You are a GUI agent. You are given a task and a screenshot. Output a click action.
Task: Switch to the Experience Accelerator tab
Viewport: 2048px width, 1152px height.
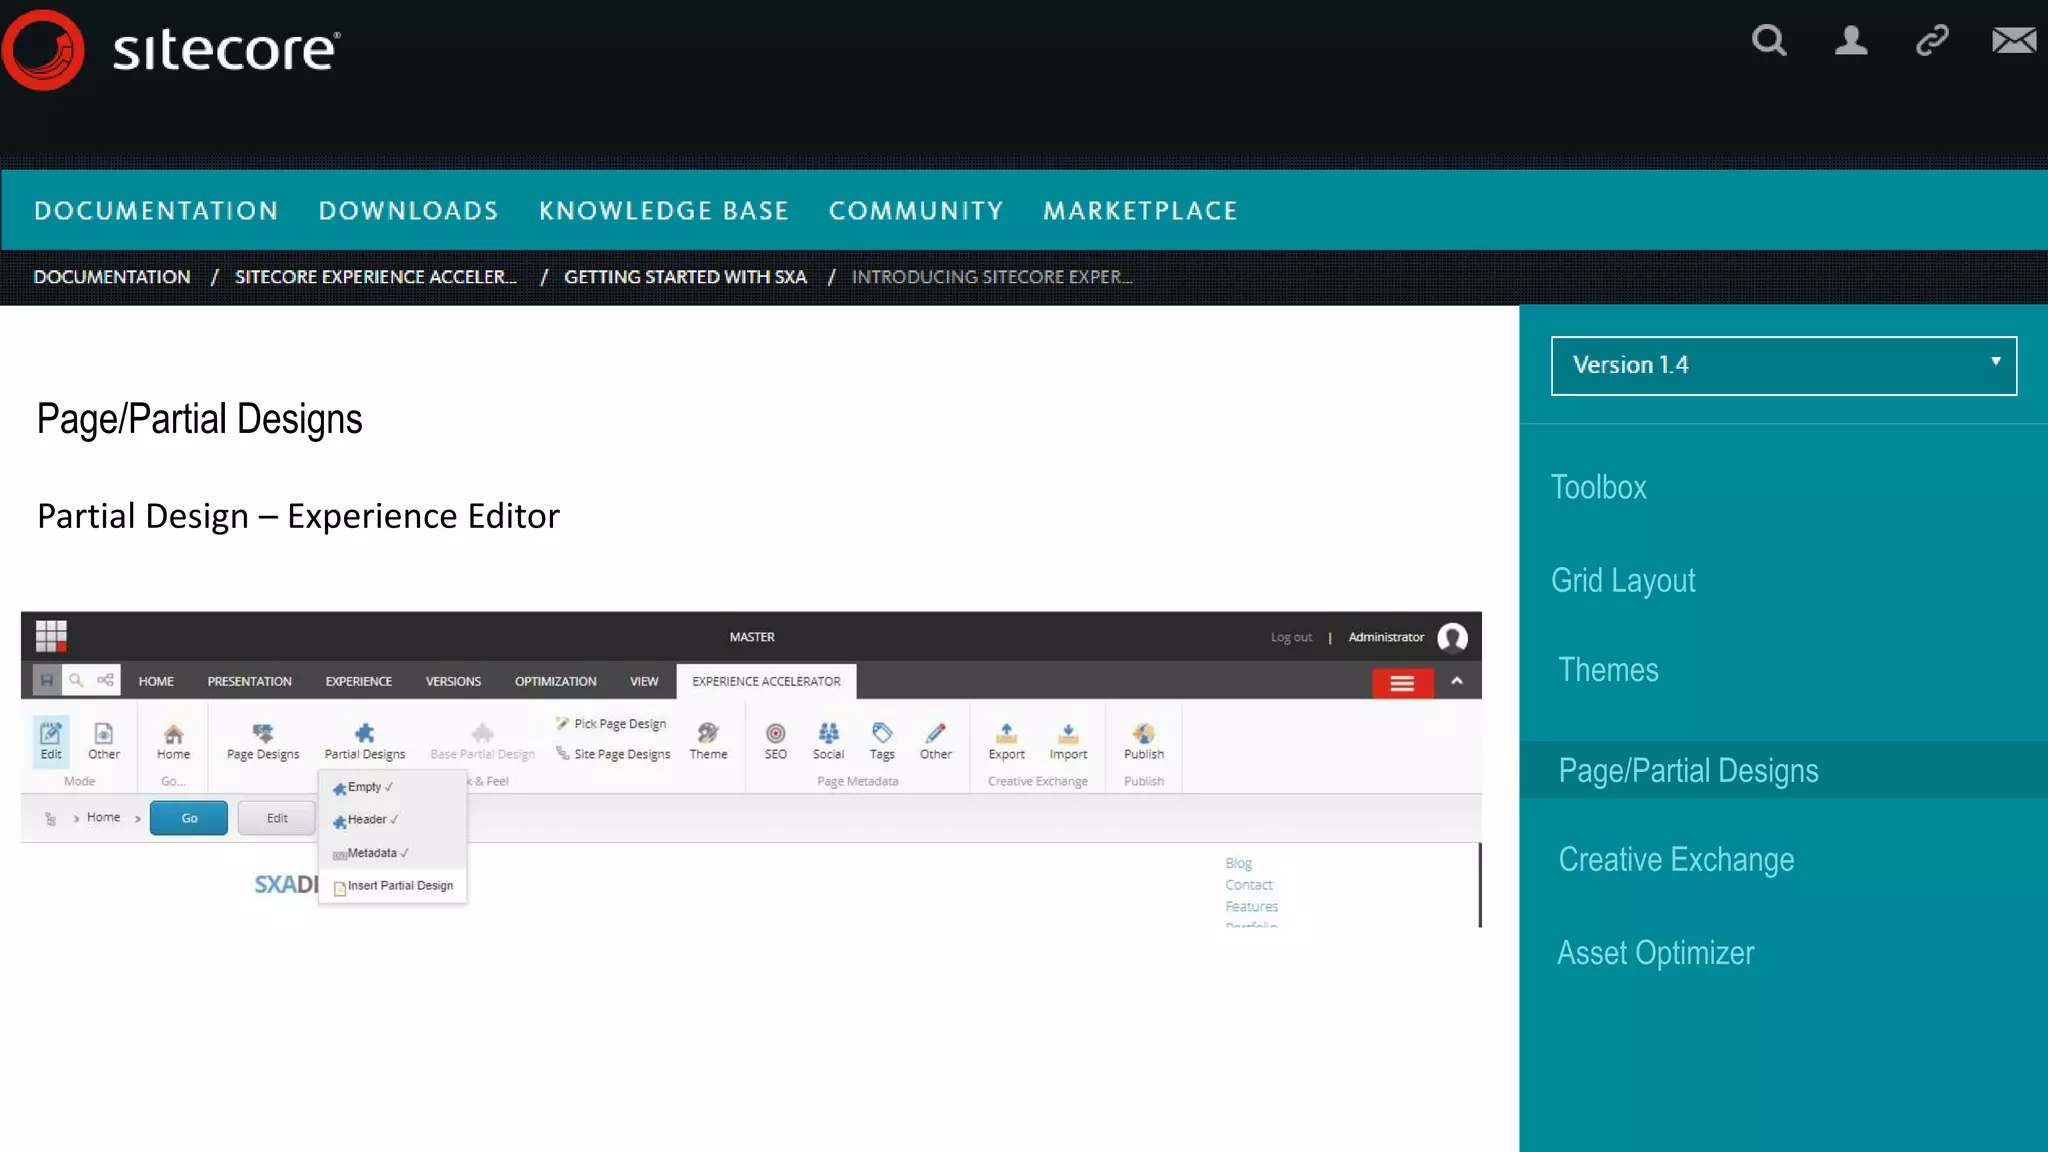tap(766, 681)
